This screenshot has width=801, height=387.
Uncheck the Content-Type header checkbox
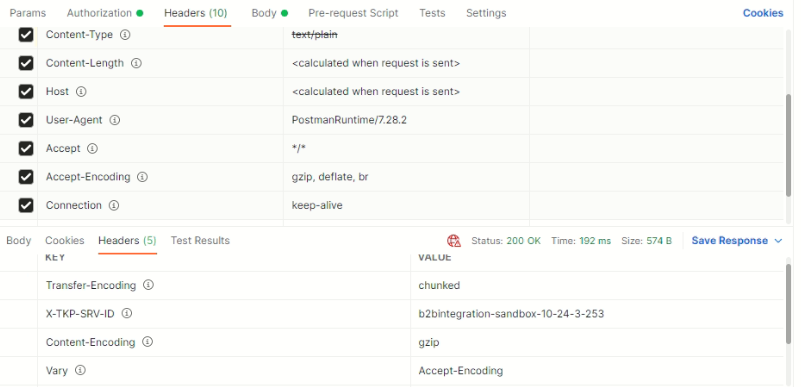coord(26,35)
